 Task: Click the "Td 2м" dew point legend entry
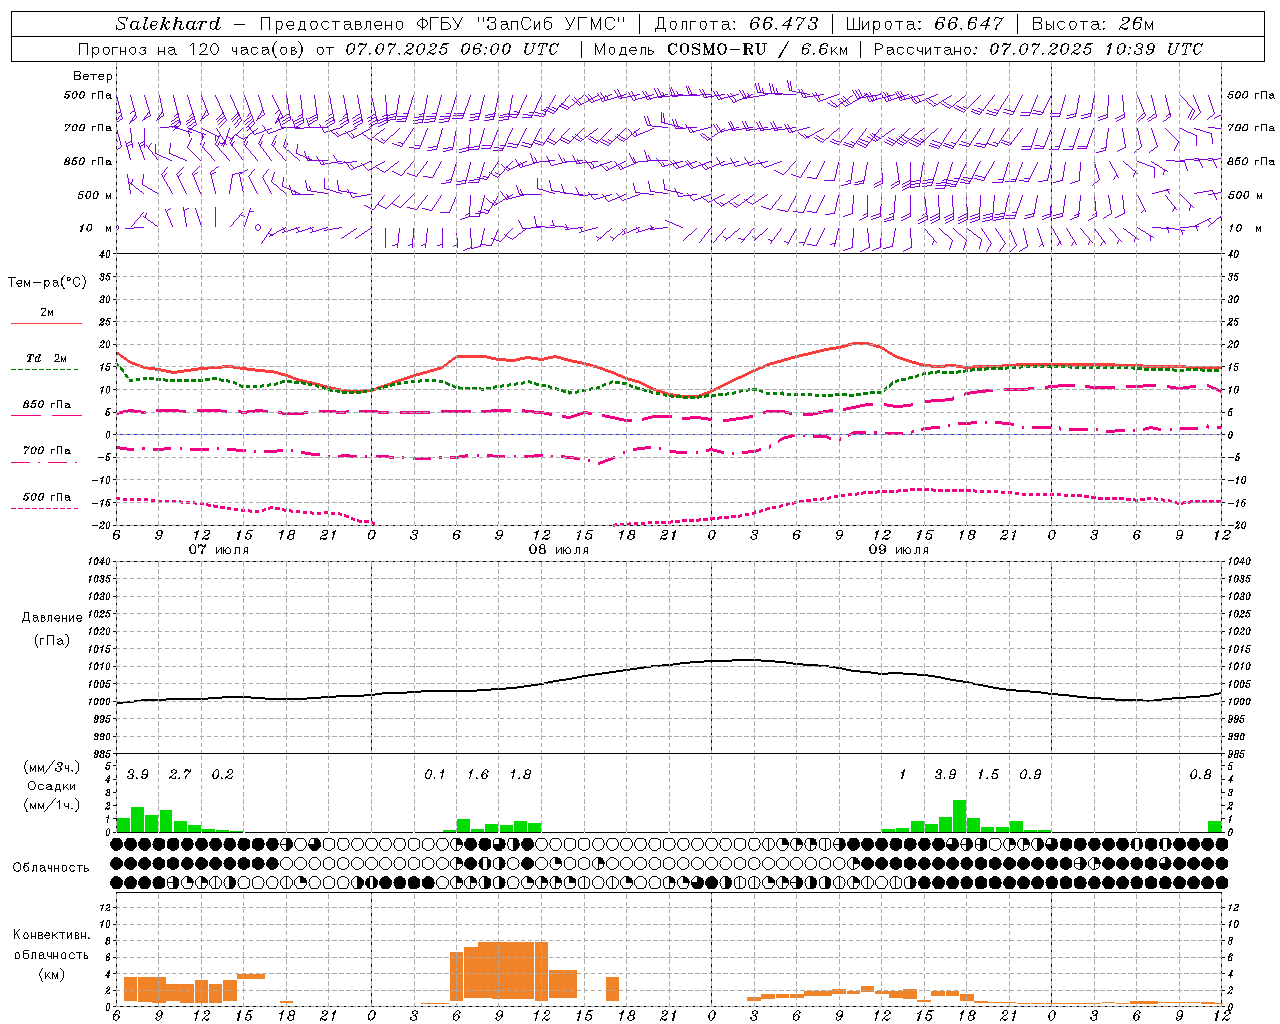coord(47,358)
